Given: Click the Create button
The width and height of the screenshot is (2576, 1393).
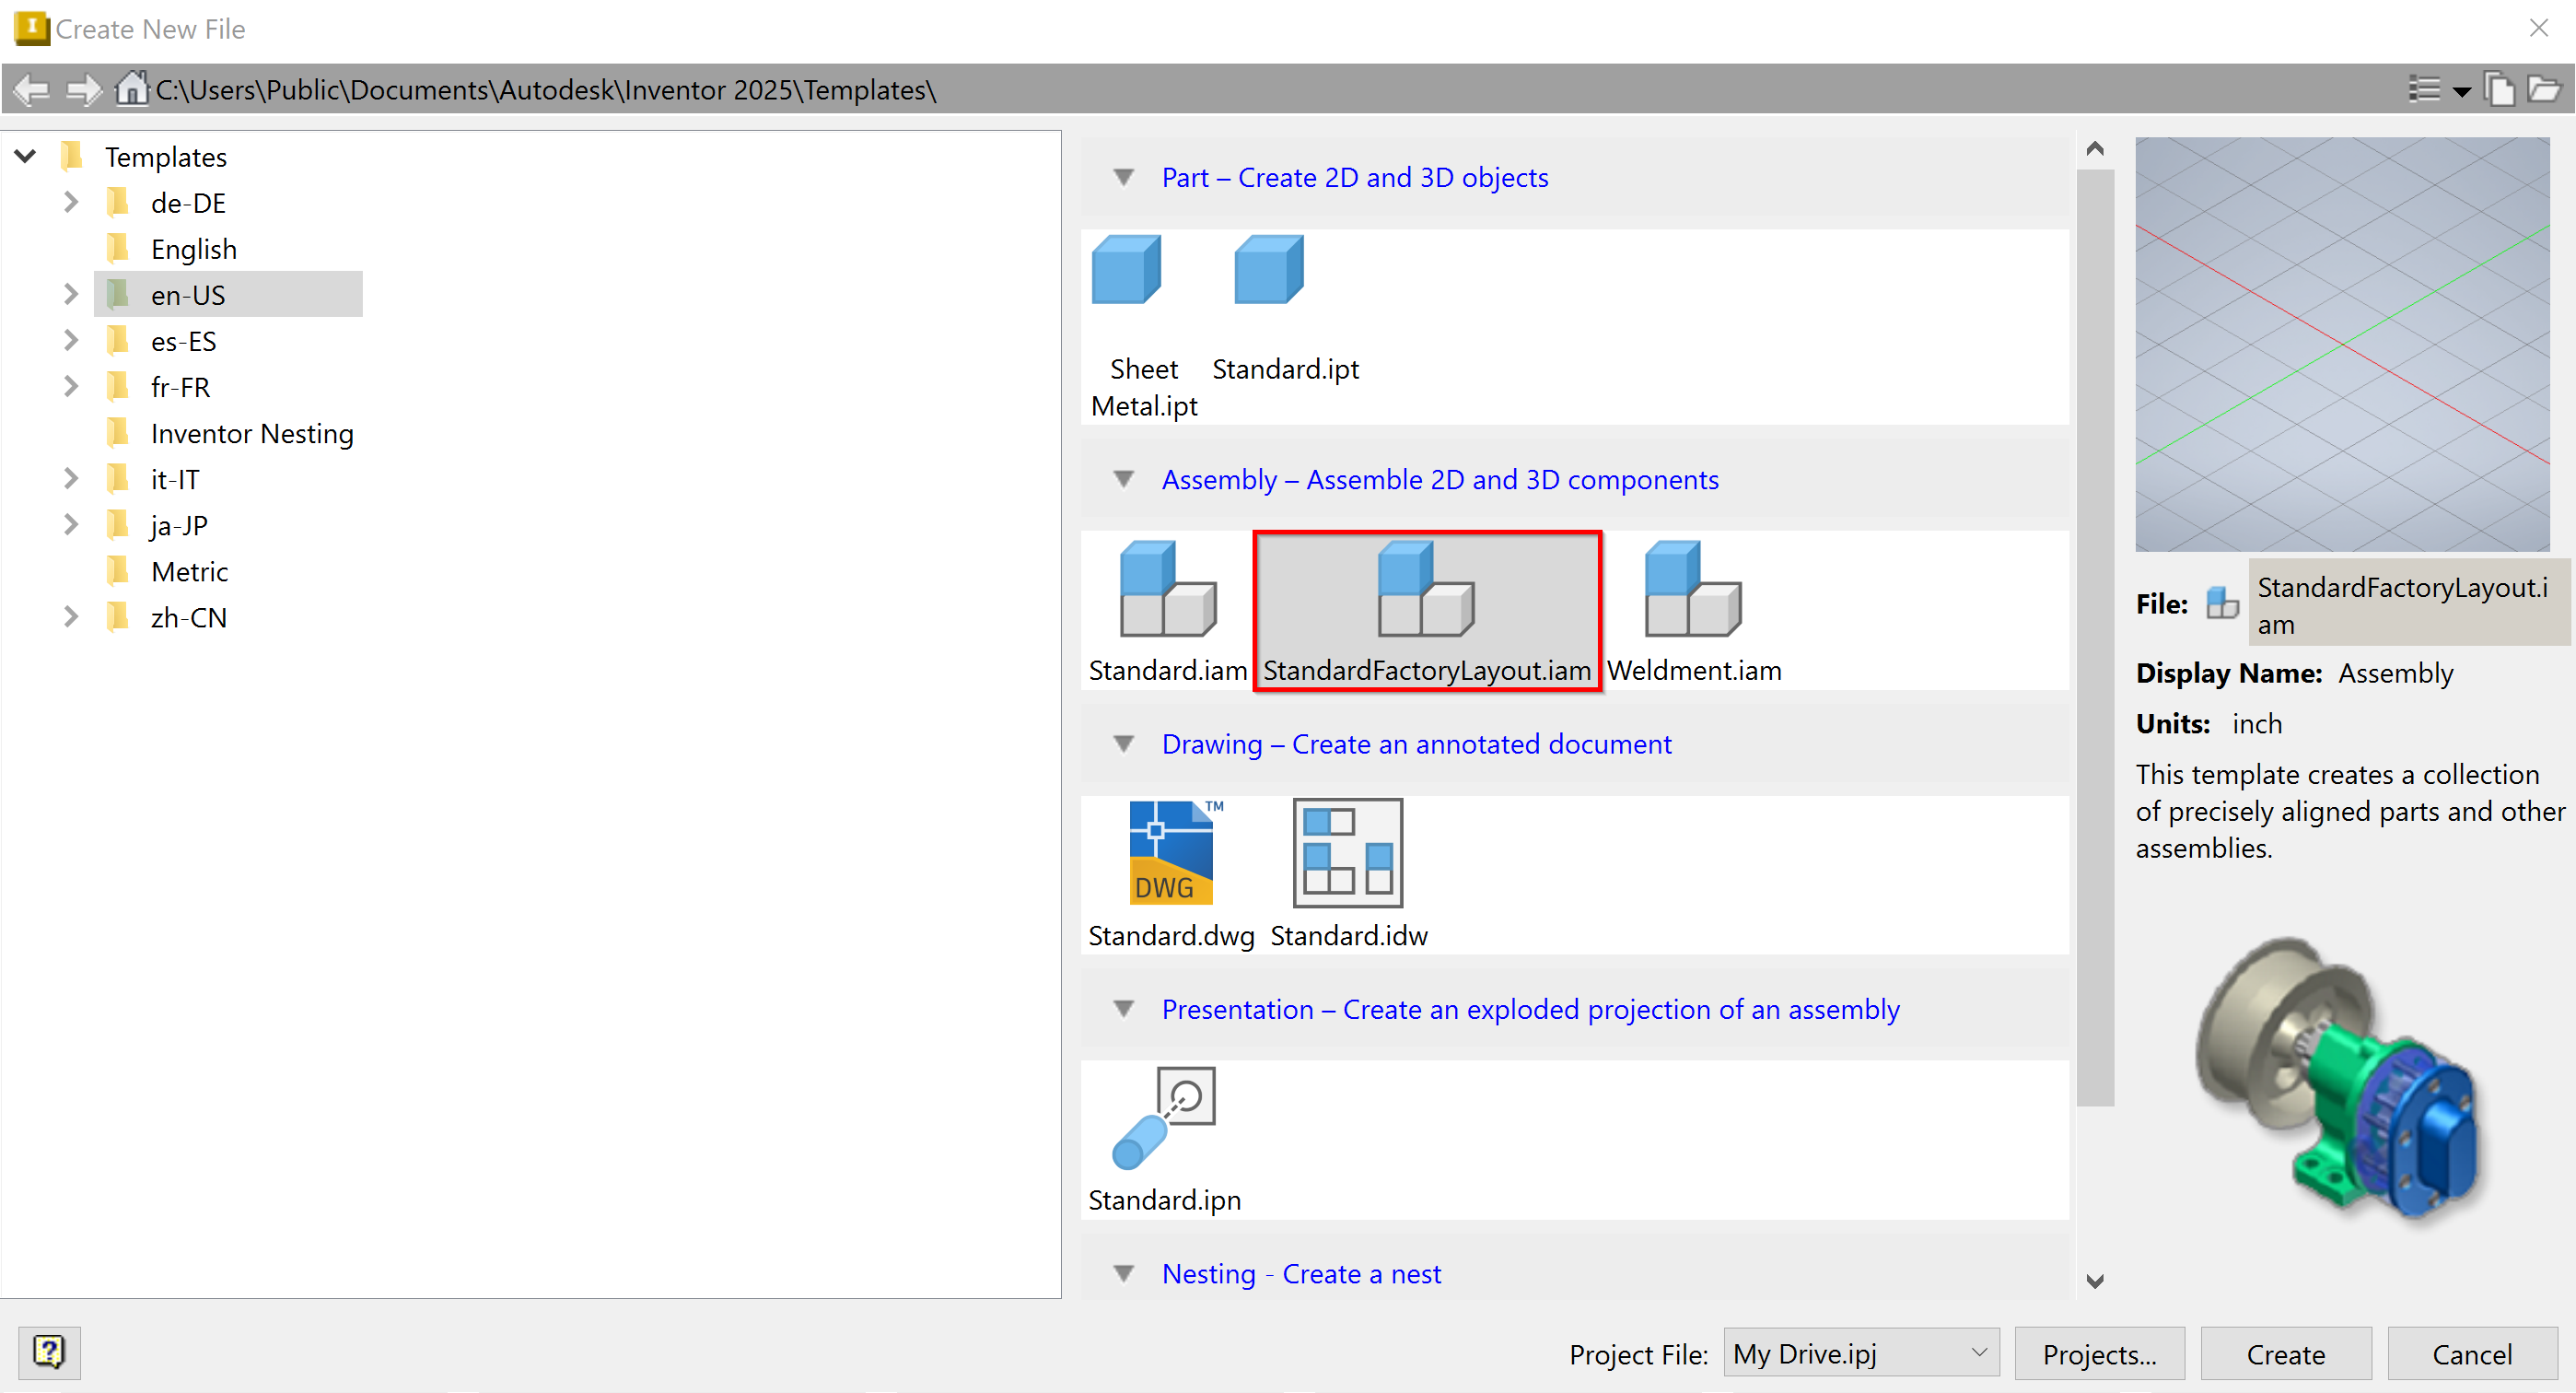Looking at the screenshot, I should pos(2285,1353).
